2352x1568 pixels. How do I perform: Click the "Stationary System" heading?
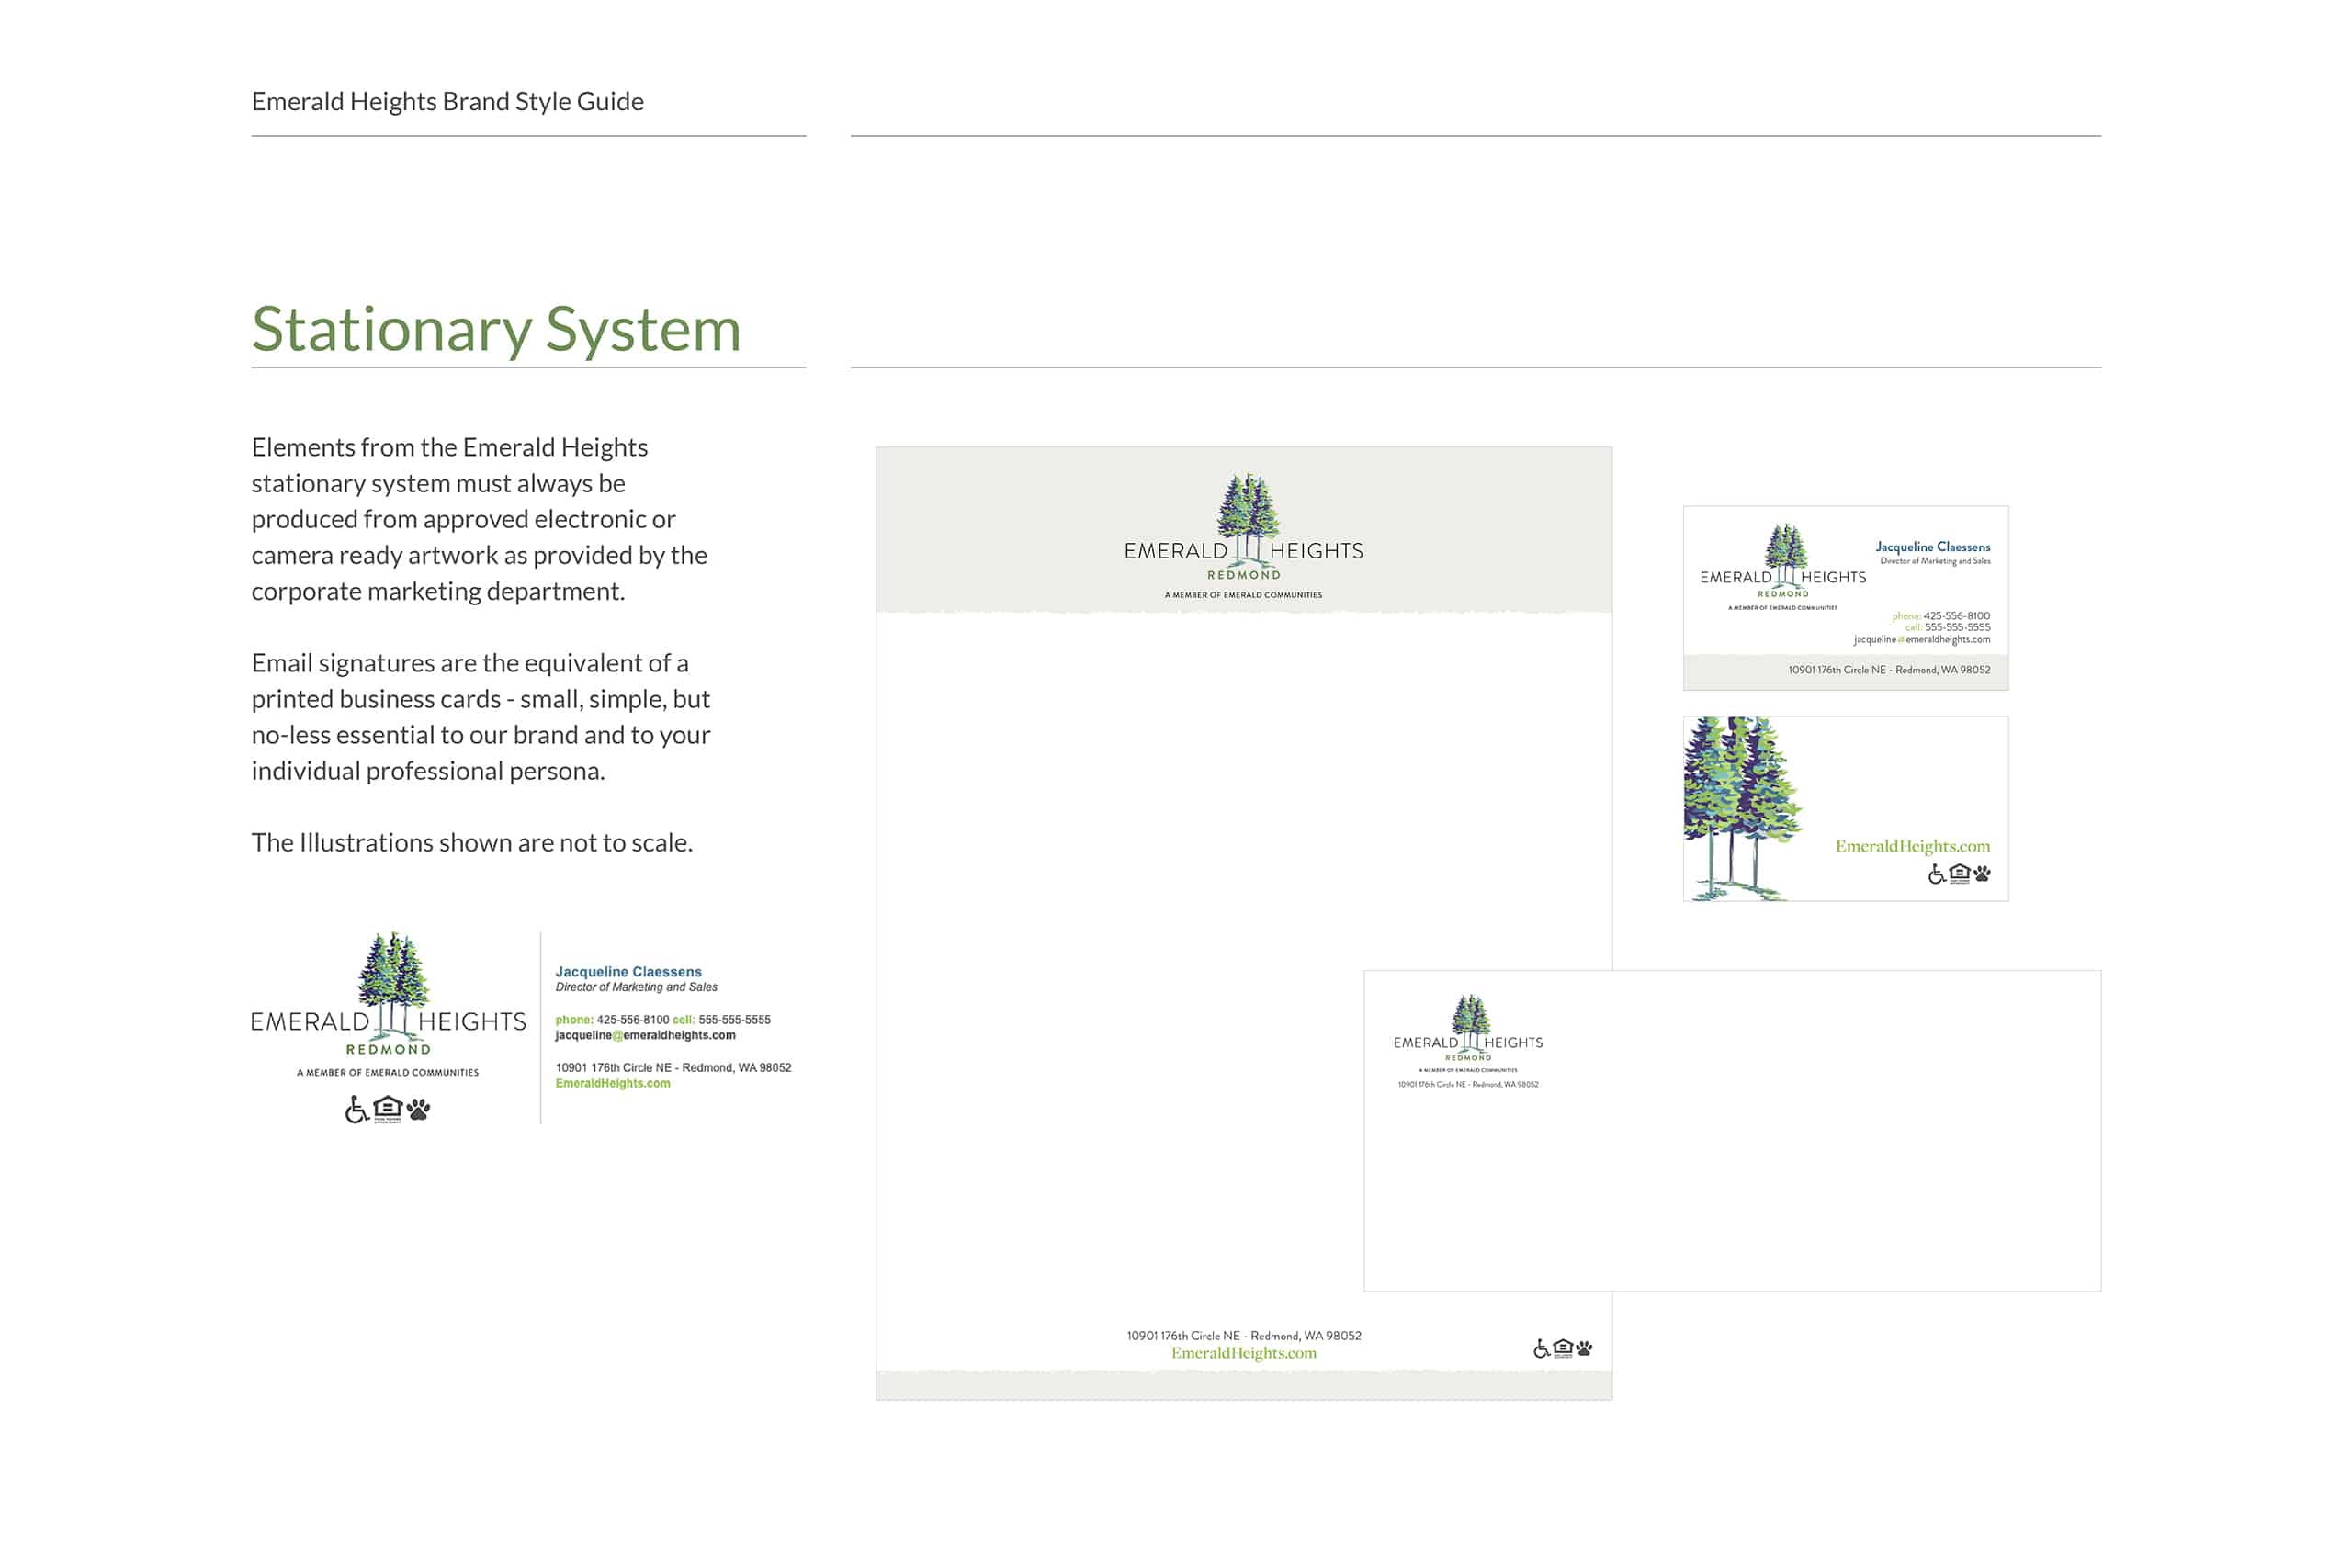(x=496, y=330)
